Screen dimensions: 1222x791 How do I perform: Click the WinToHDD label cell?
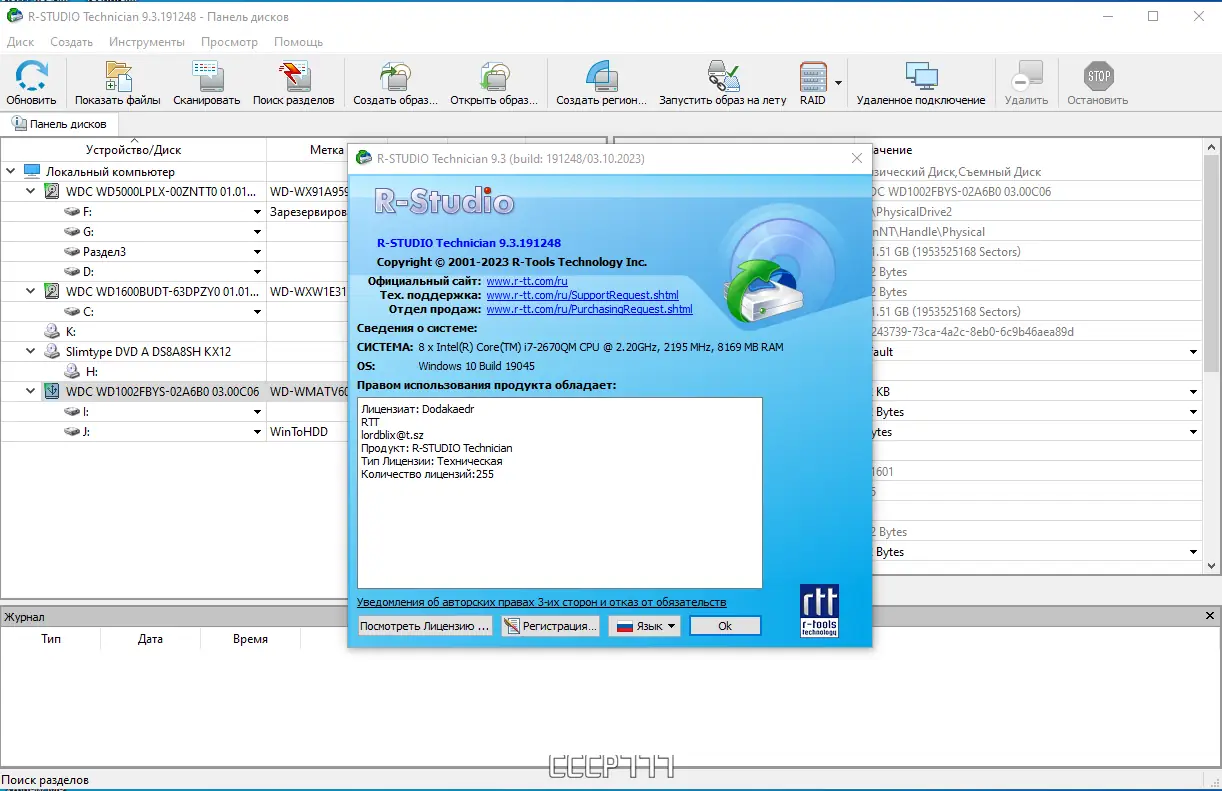click(299, 432)
